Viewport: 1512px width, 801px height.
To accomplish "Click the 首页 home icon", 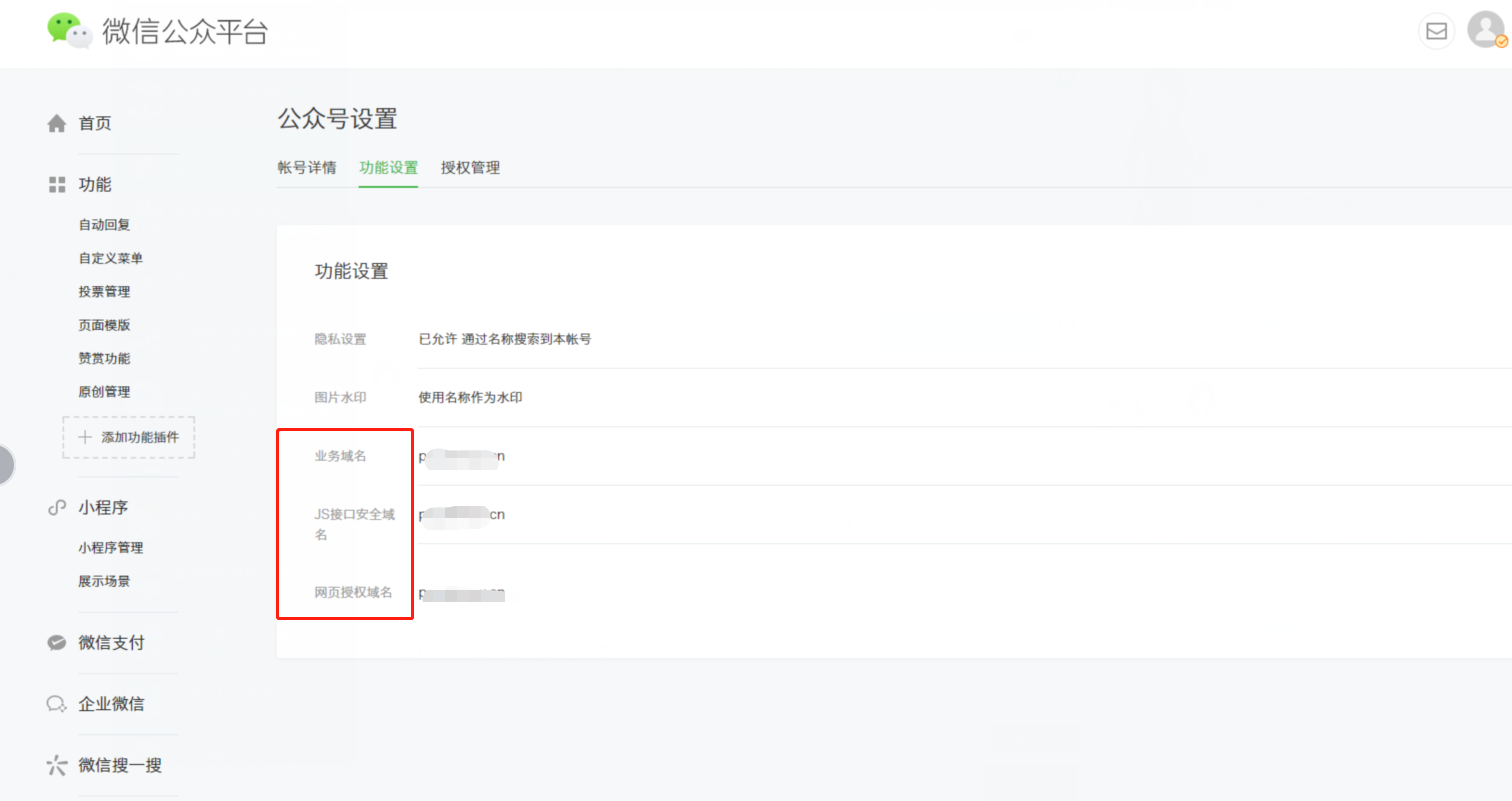I will (x=57, y=124).
